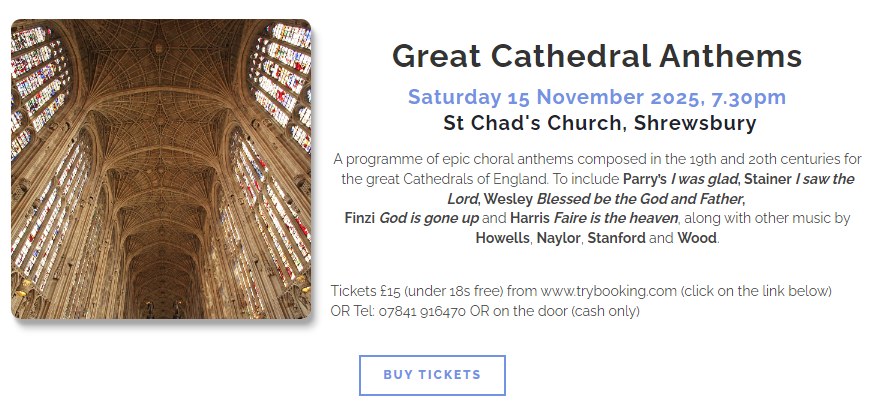Click the composer name Stanford
Viewport: 875px width, 401px height.
[x=616, y=238]
